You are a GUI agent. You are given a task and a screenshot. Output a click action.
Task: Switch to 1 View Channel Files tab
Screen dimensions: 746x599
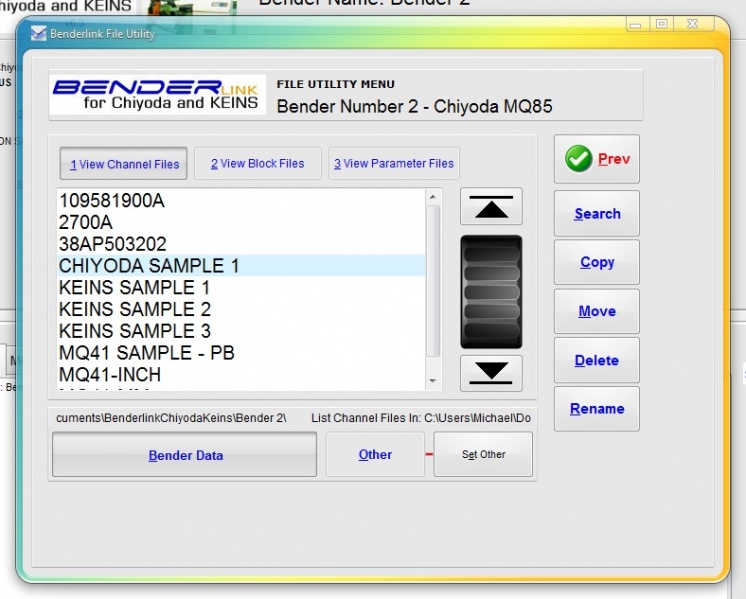(124, 164)
